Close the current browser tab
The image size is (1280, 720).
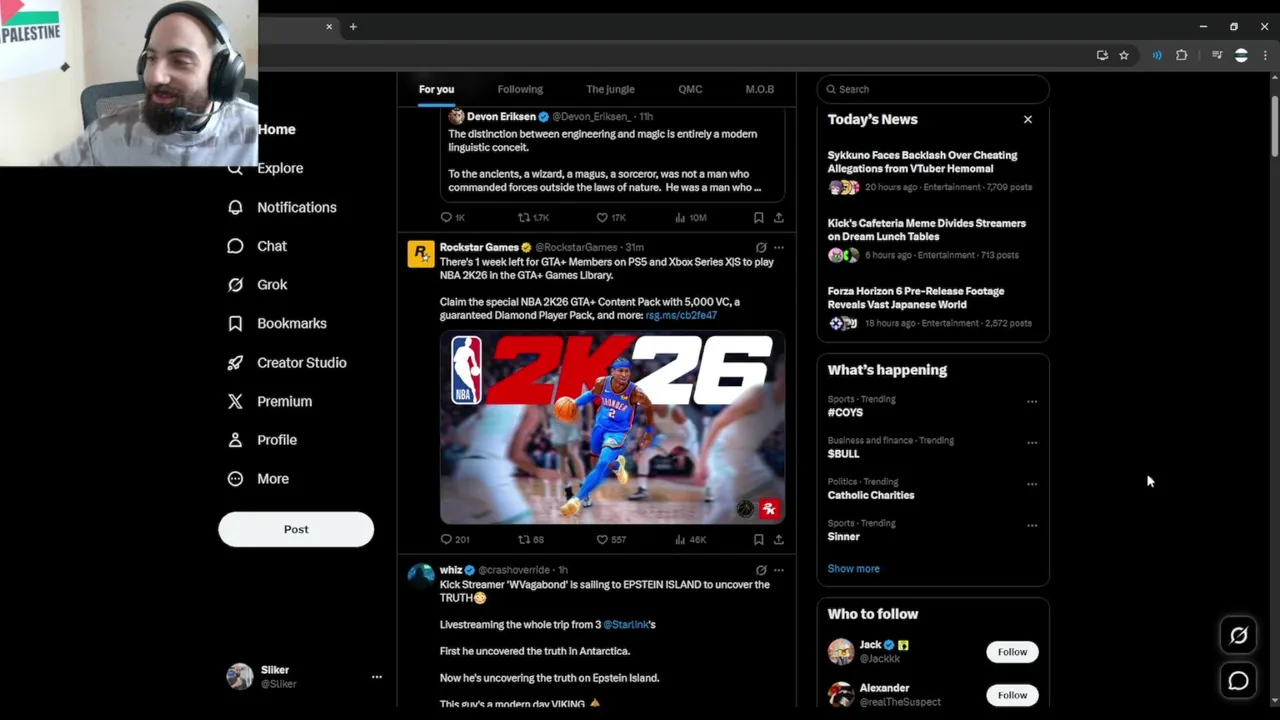coord(329,27)
